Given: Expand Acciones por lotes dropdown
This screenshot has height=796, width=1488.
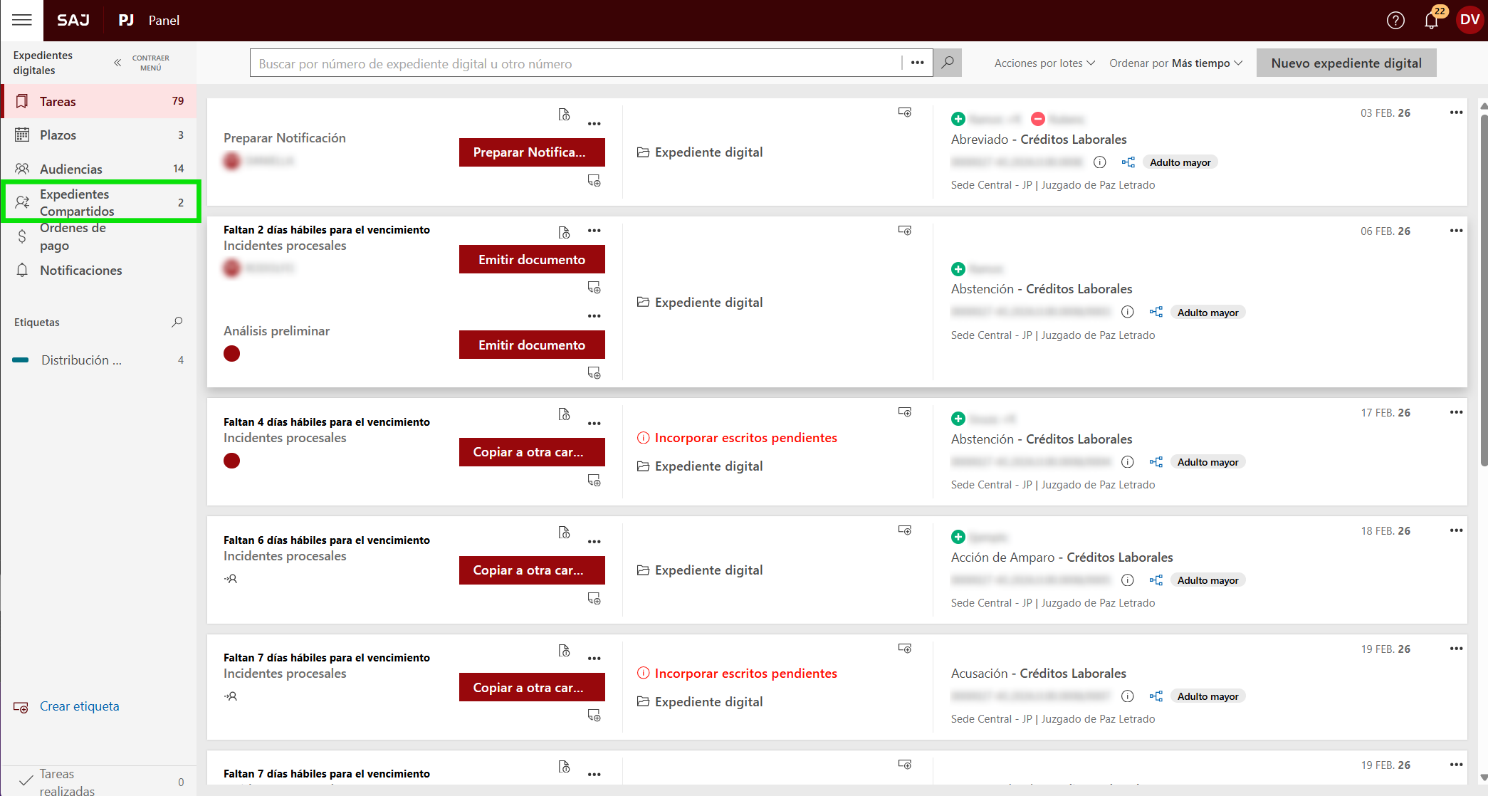Looking at the screenshot, I should pos(1044,63).
